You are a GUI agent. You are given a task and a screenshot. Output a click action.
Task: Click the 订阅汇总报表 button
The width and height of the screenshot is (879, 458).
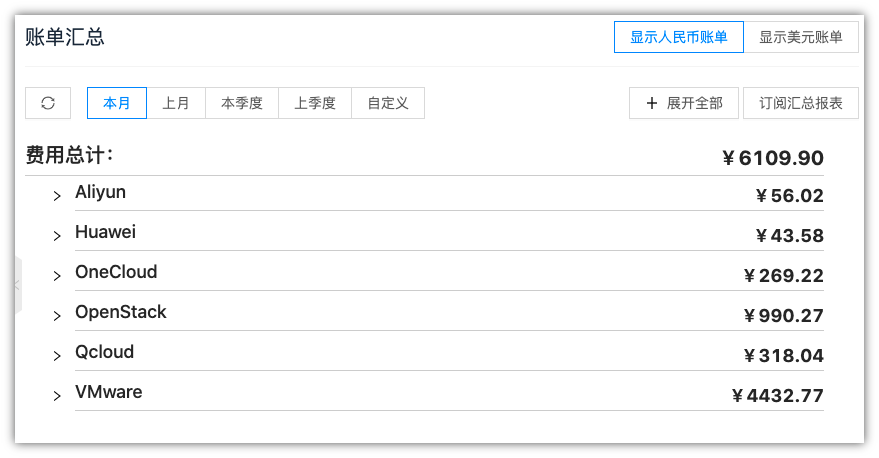[x=801, y=103]
